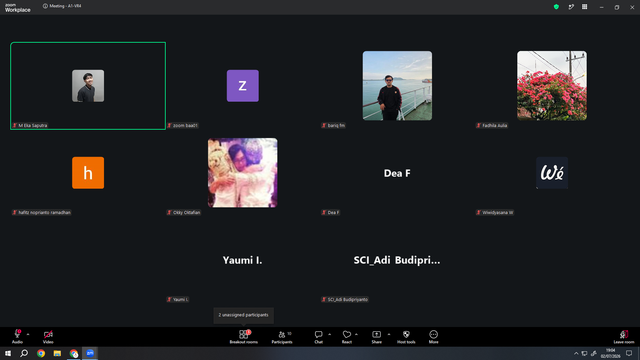This screenshot has height=360, width=640.
Task: Open the Windows Start menu
Action: click(8, 353)
